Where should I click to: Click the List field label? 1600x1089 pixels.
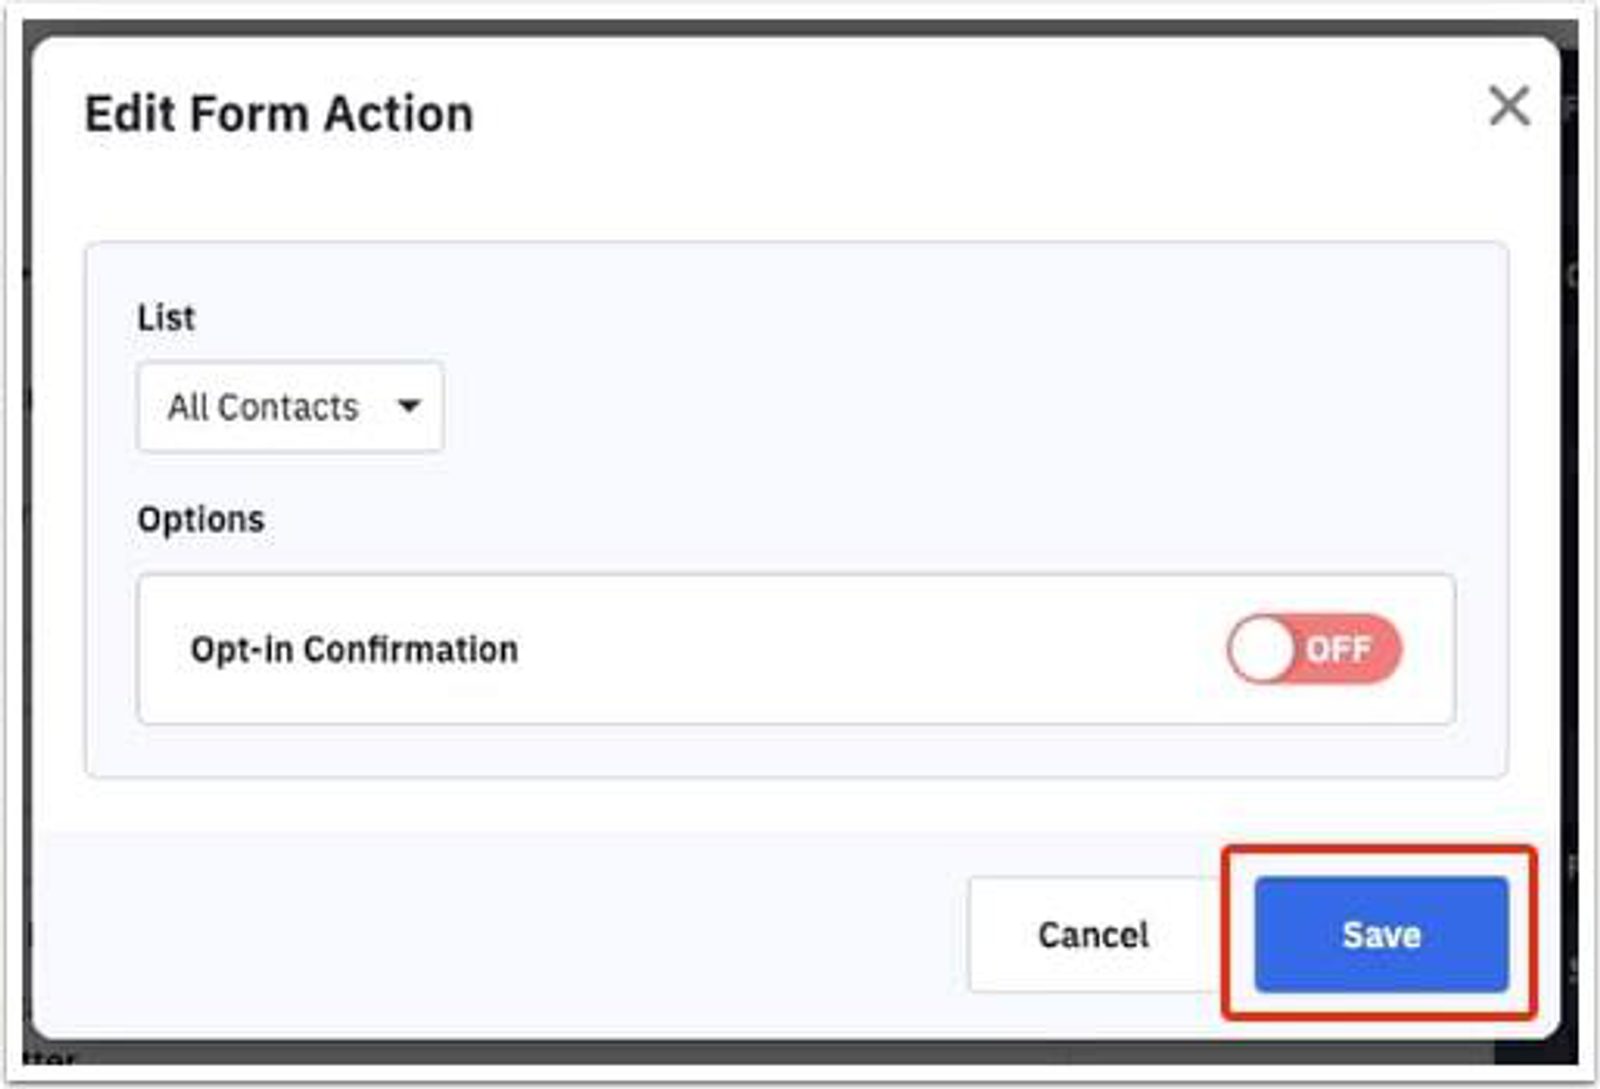tap(166, 318)
